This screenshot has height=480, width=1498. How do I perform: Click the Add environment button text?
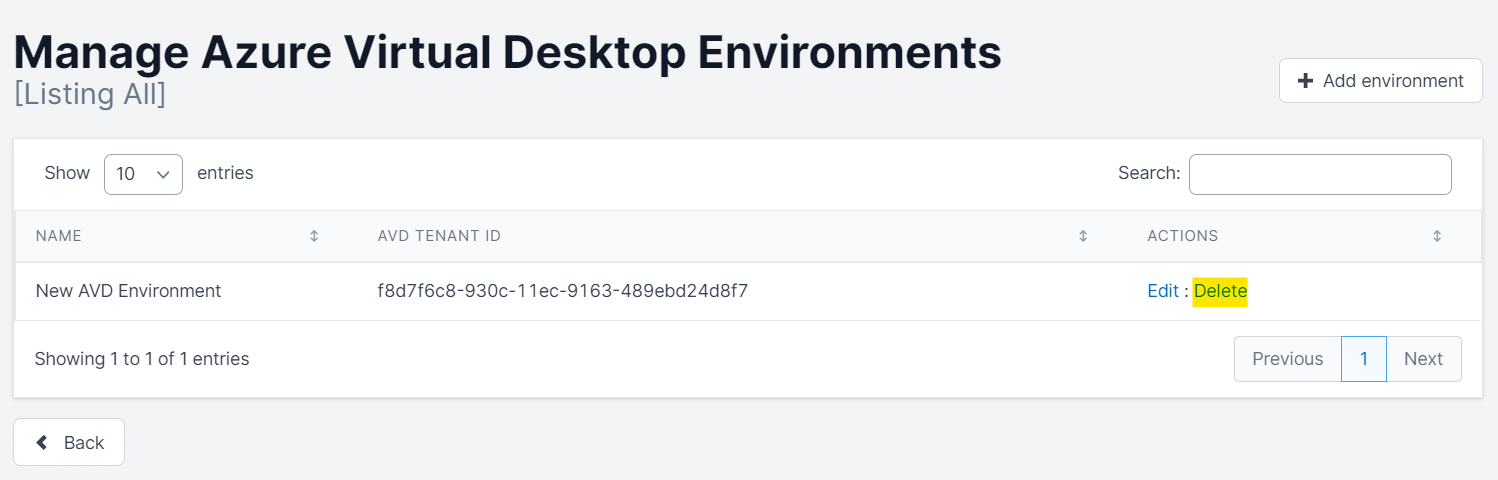(1393, 81)
